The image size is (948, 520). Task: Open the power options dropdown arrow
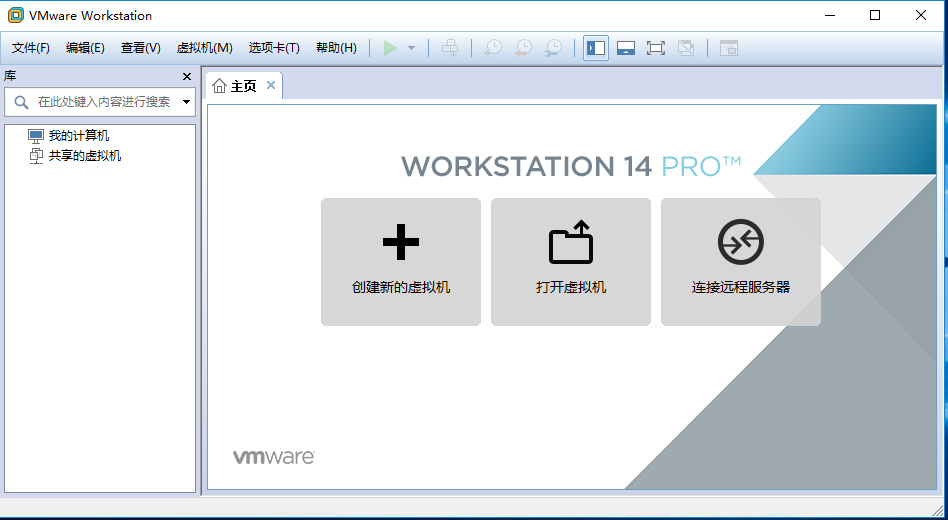coord(412,48)
